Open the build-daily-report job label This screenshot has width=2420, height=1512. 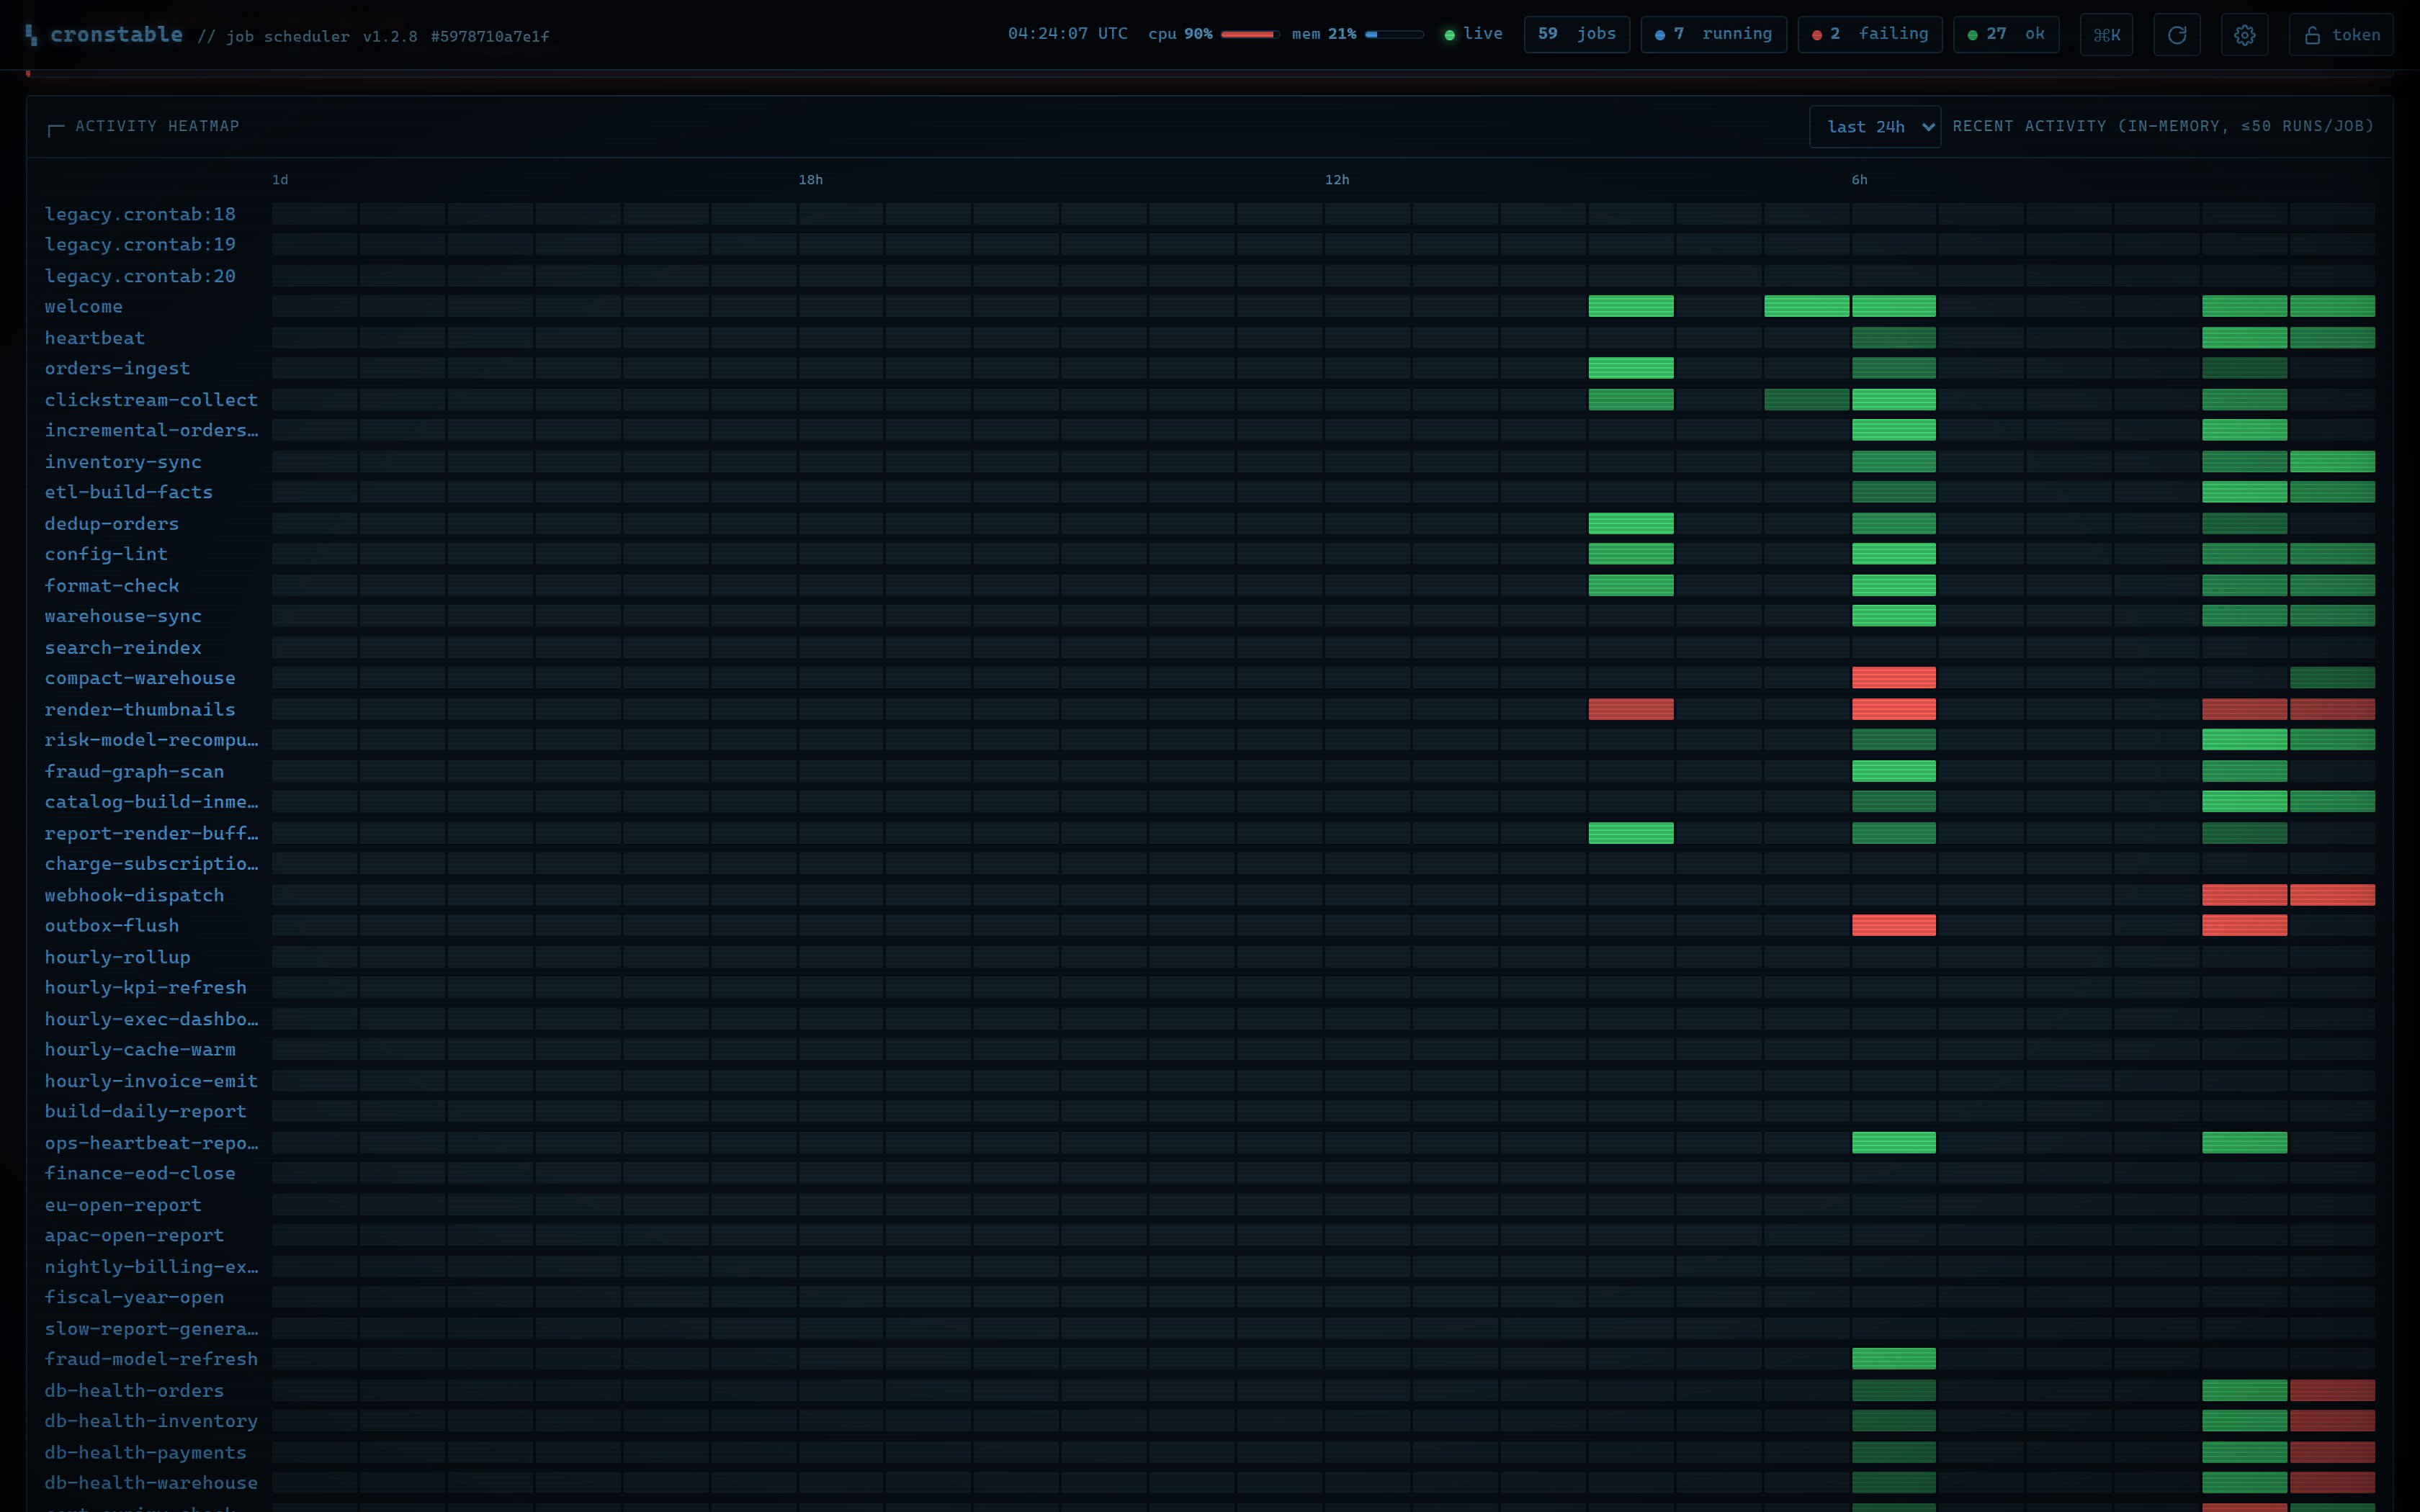[x=145, y=1112]
